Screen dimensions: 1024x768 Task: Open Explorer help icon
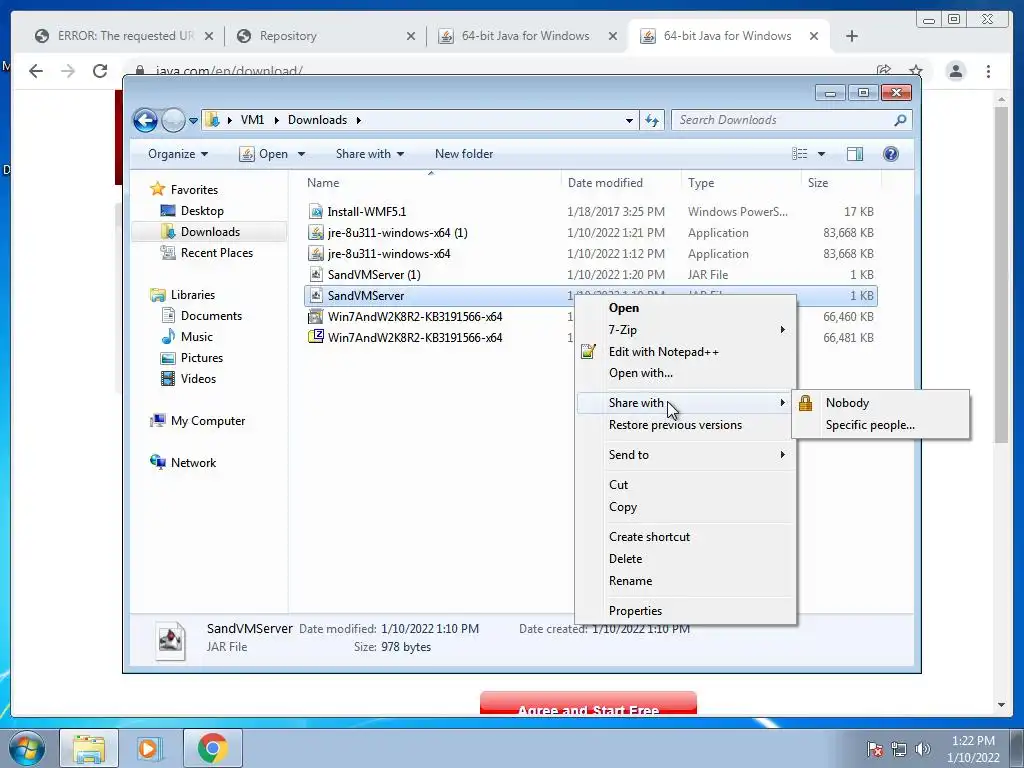891,154
